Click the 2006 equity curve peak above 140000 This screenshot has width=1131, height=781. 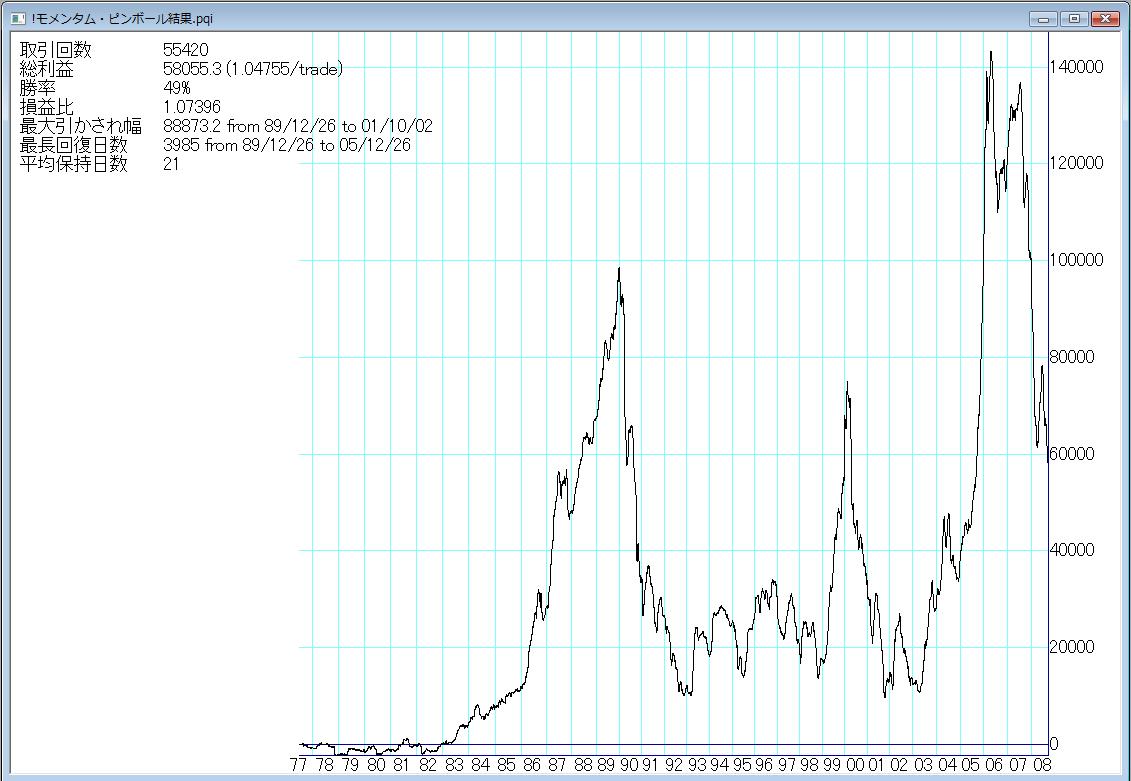click(x=990, y=53)
